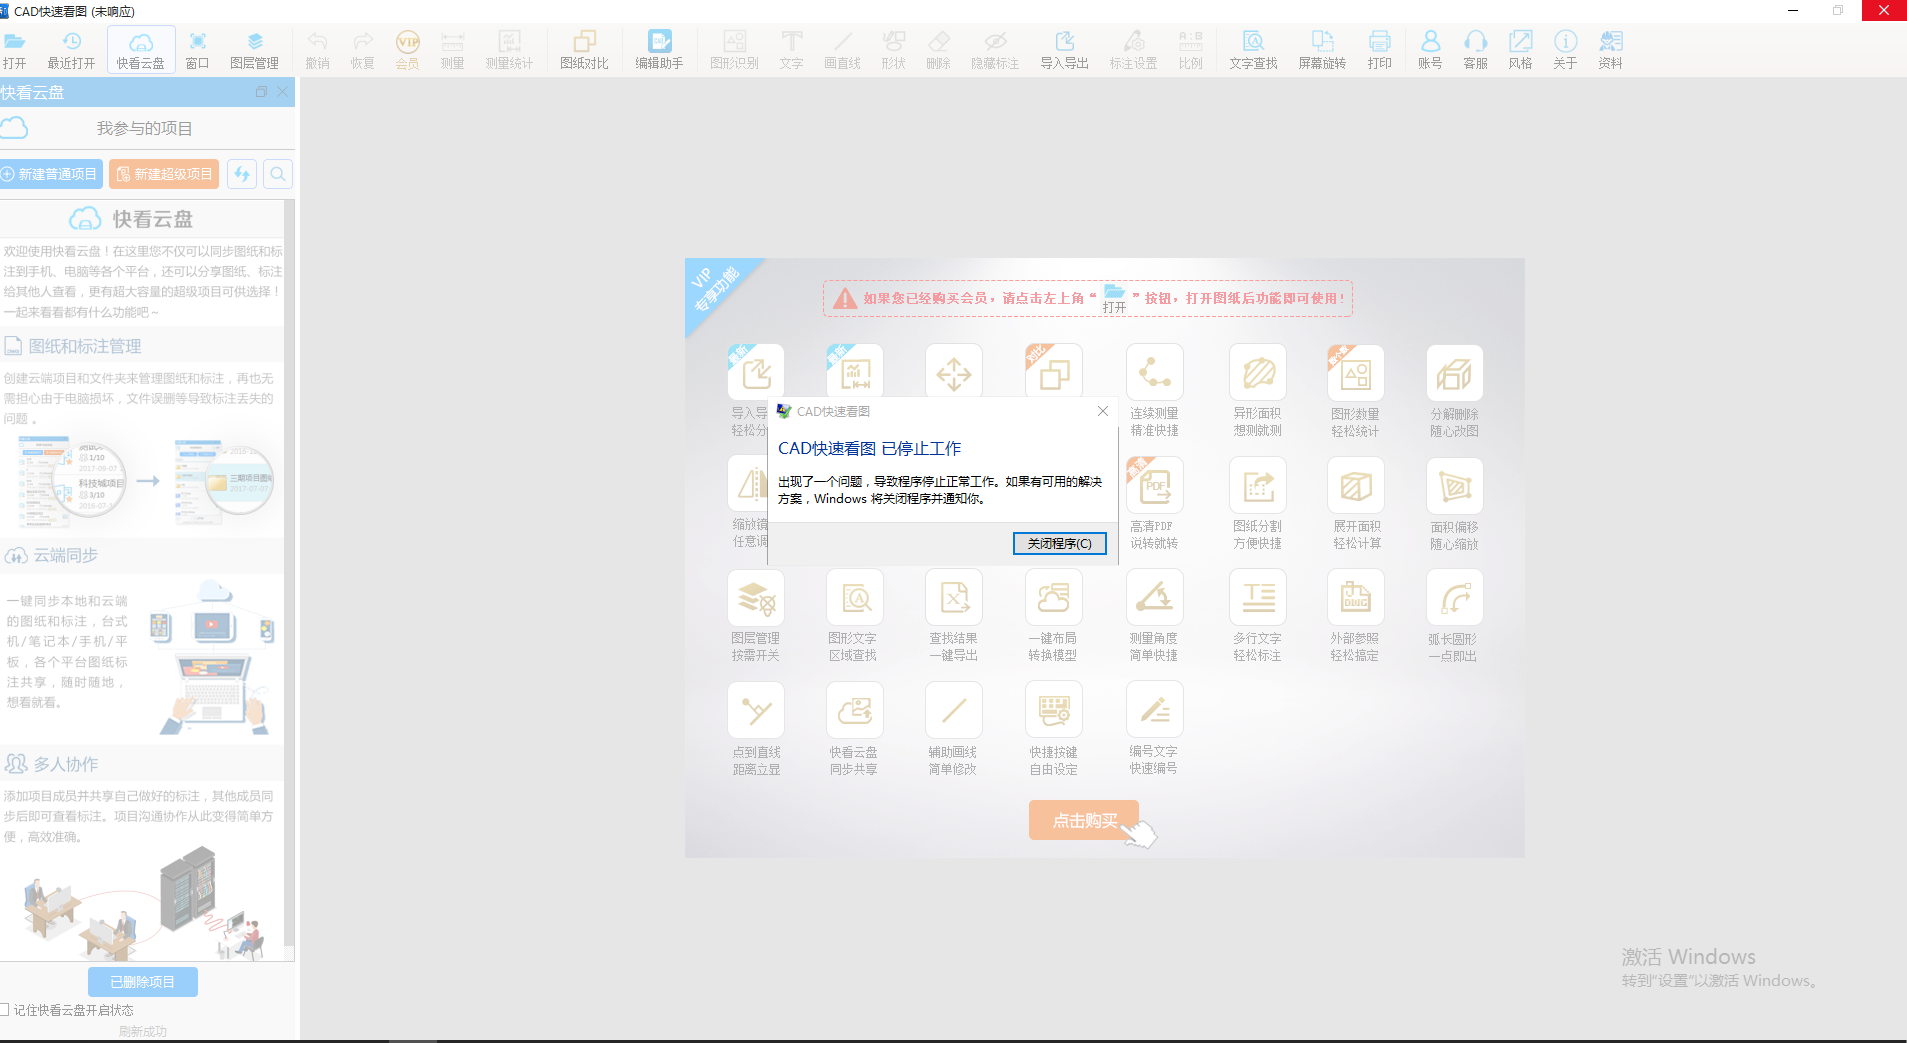This screenshot has height=1043, width=1907.
Task: Click the 测量角度 feature icon
Action: click(x=1155, y=598)
